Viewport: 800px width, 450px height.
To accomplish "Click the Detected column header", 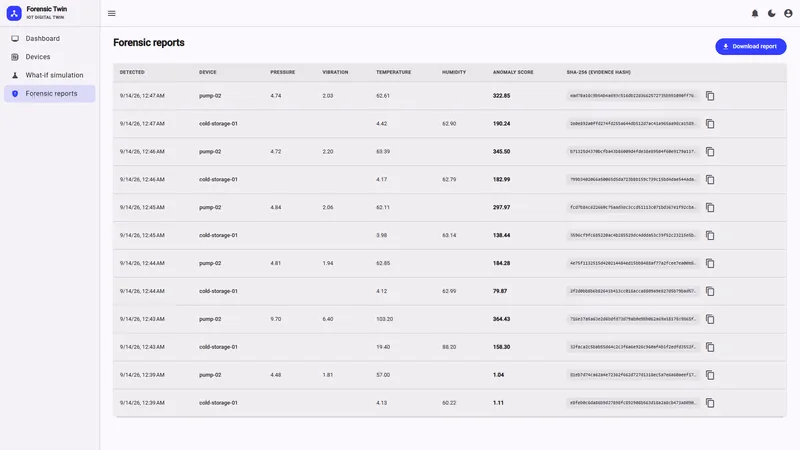I will click(x=132, y=72).
